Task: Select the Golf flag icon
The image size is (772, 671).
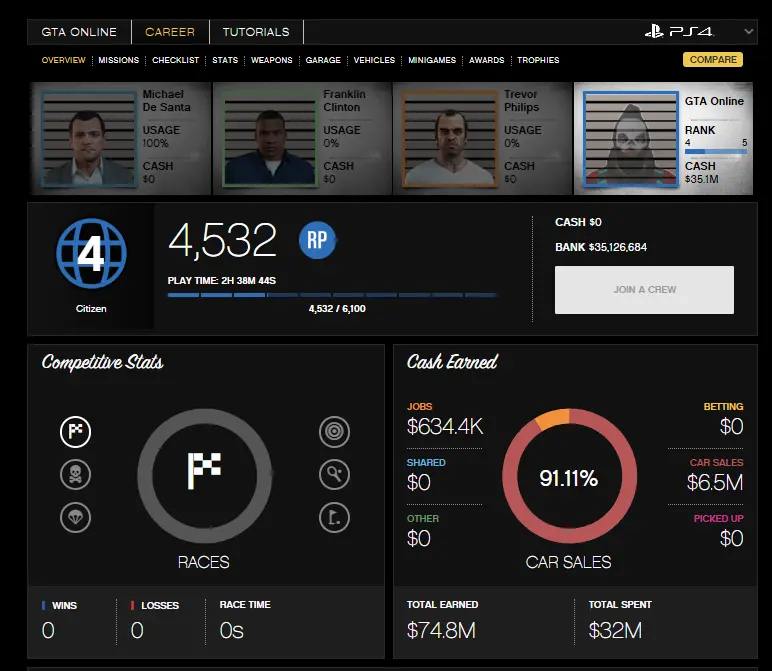Action: [334, 517]
